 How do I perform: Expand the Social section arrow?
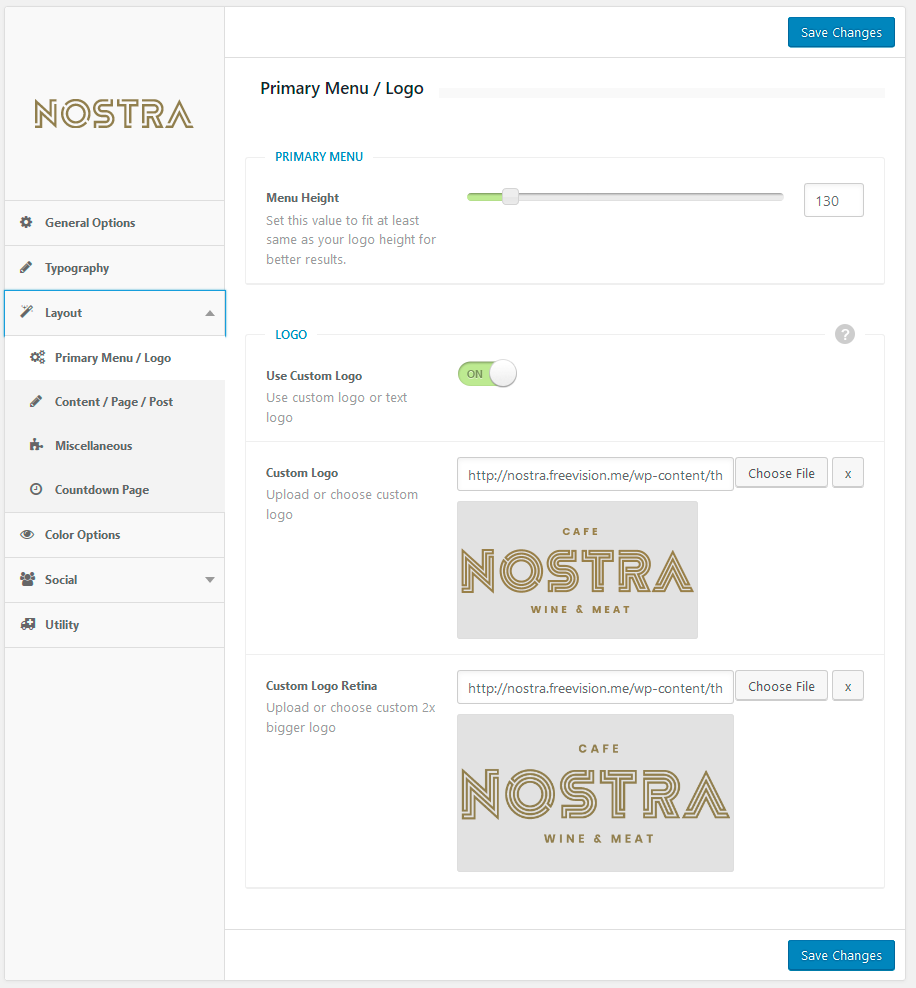click(209, 580)
